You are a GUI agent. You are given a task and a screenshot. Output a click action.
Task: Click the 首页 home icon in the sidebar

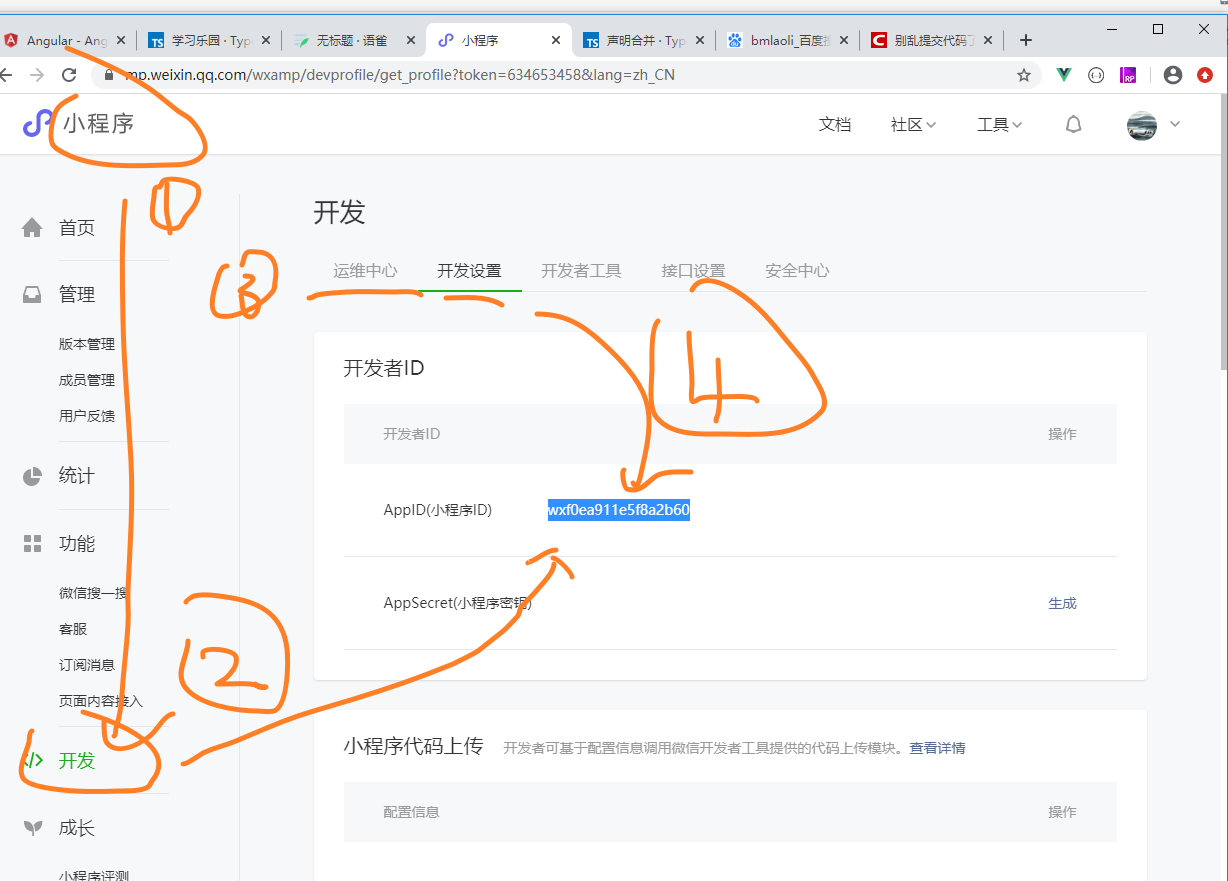pos(33,228)
